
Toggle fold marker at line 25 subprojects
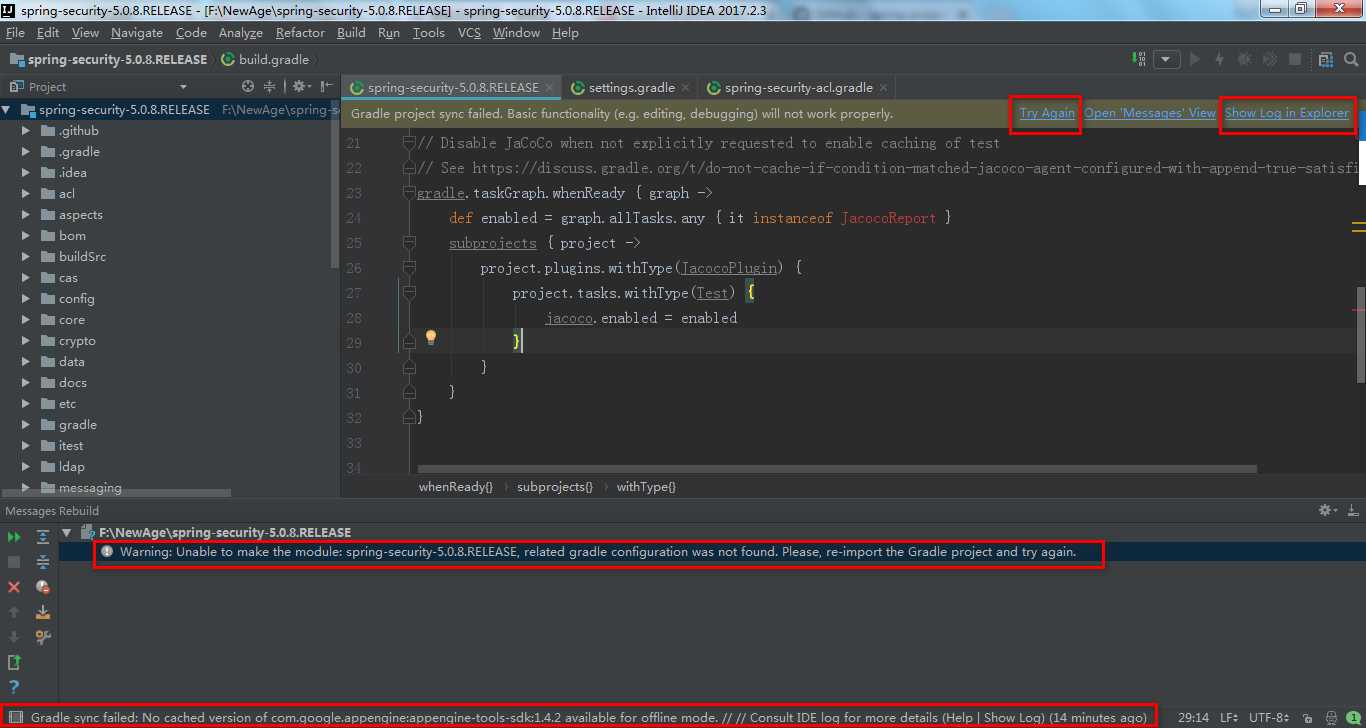pos(409,243)
